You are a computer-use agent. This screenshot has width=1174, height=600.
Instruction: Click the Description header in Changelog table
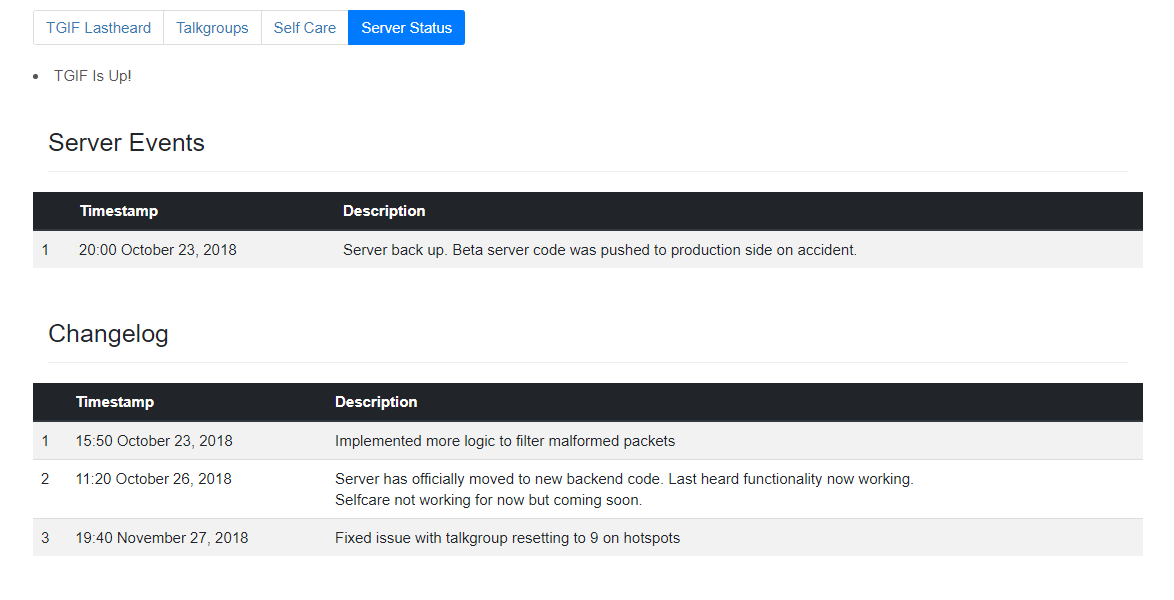(x=376, y=402)
